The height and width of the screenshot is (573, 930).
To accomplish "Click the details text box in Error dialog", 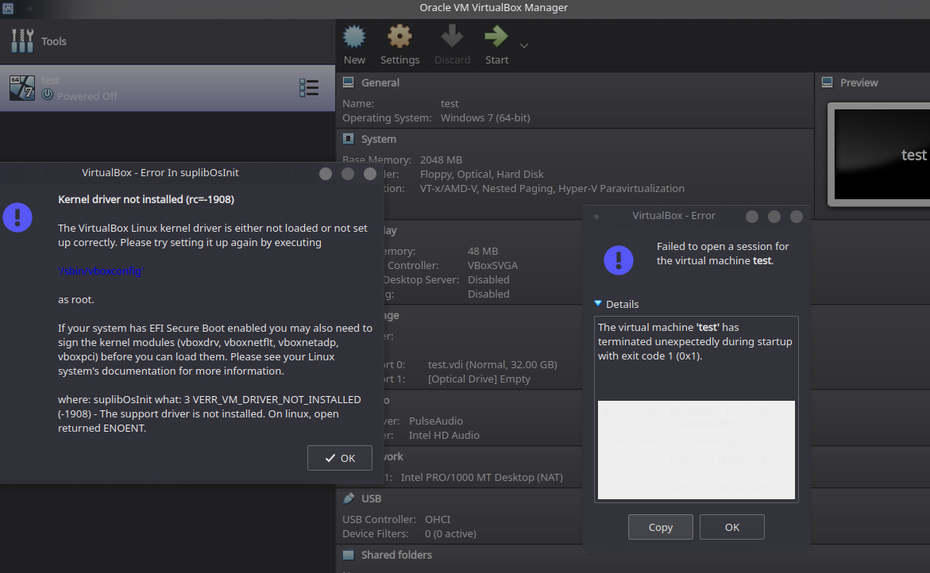I will coord(696,409).
